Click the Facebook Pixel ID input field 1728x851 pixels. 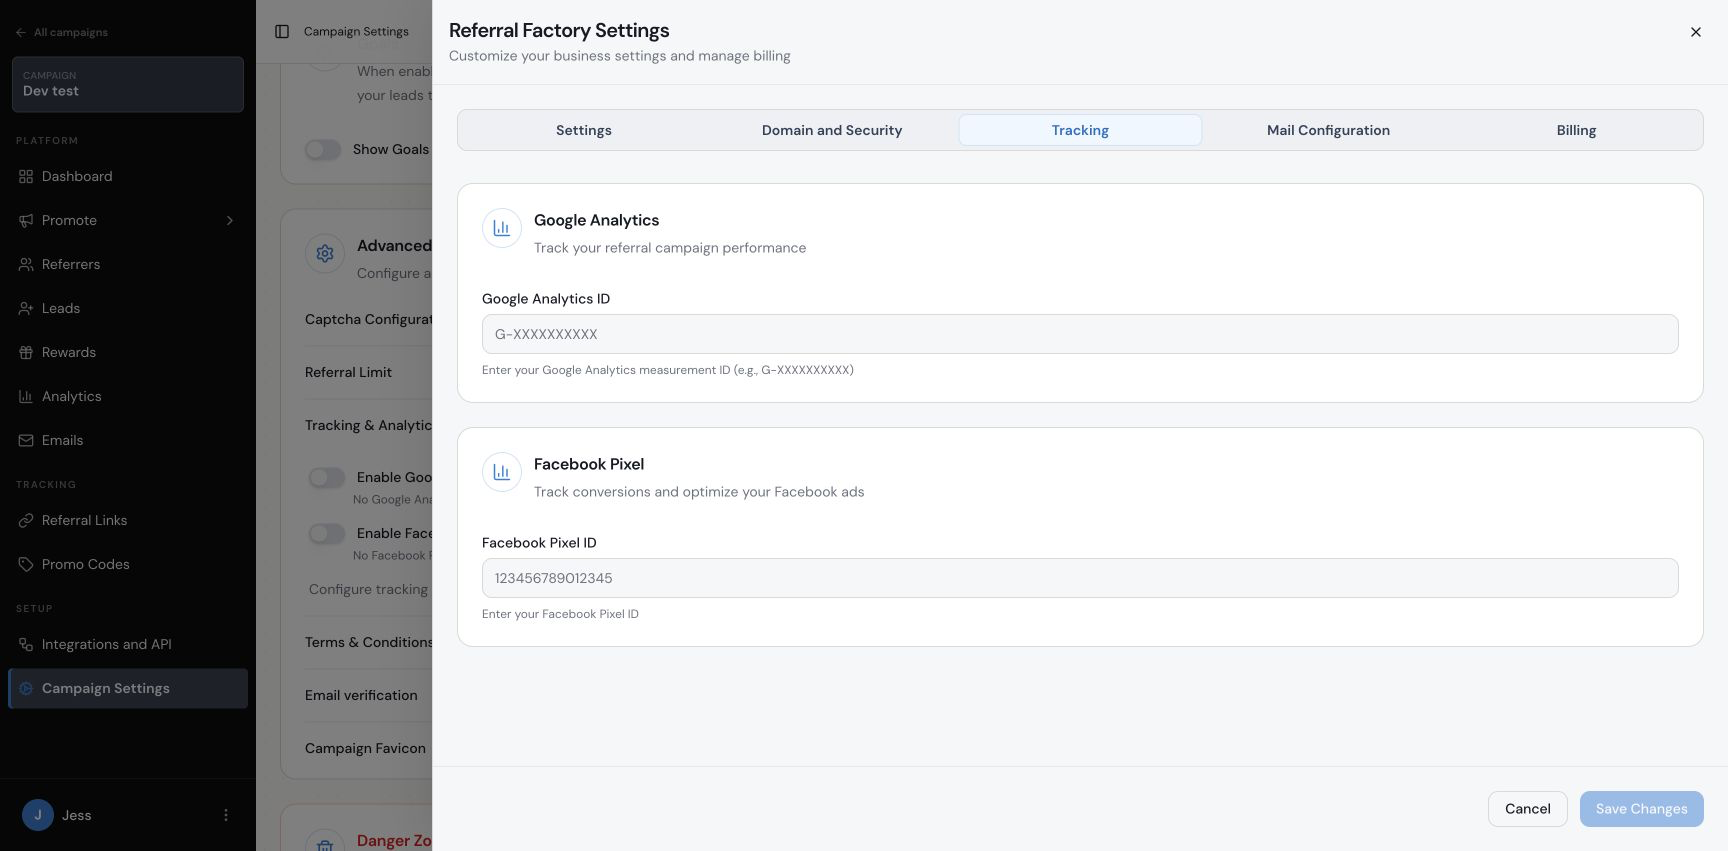[x=1080, y=578]
